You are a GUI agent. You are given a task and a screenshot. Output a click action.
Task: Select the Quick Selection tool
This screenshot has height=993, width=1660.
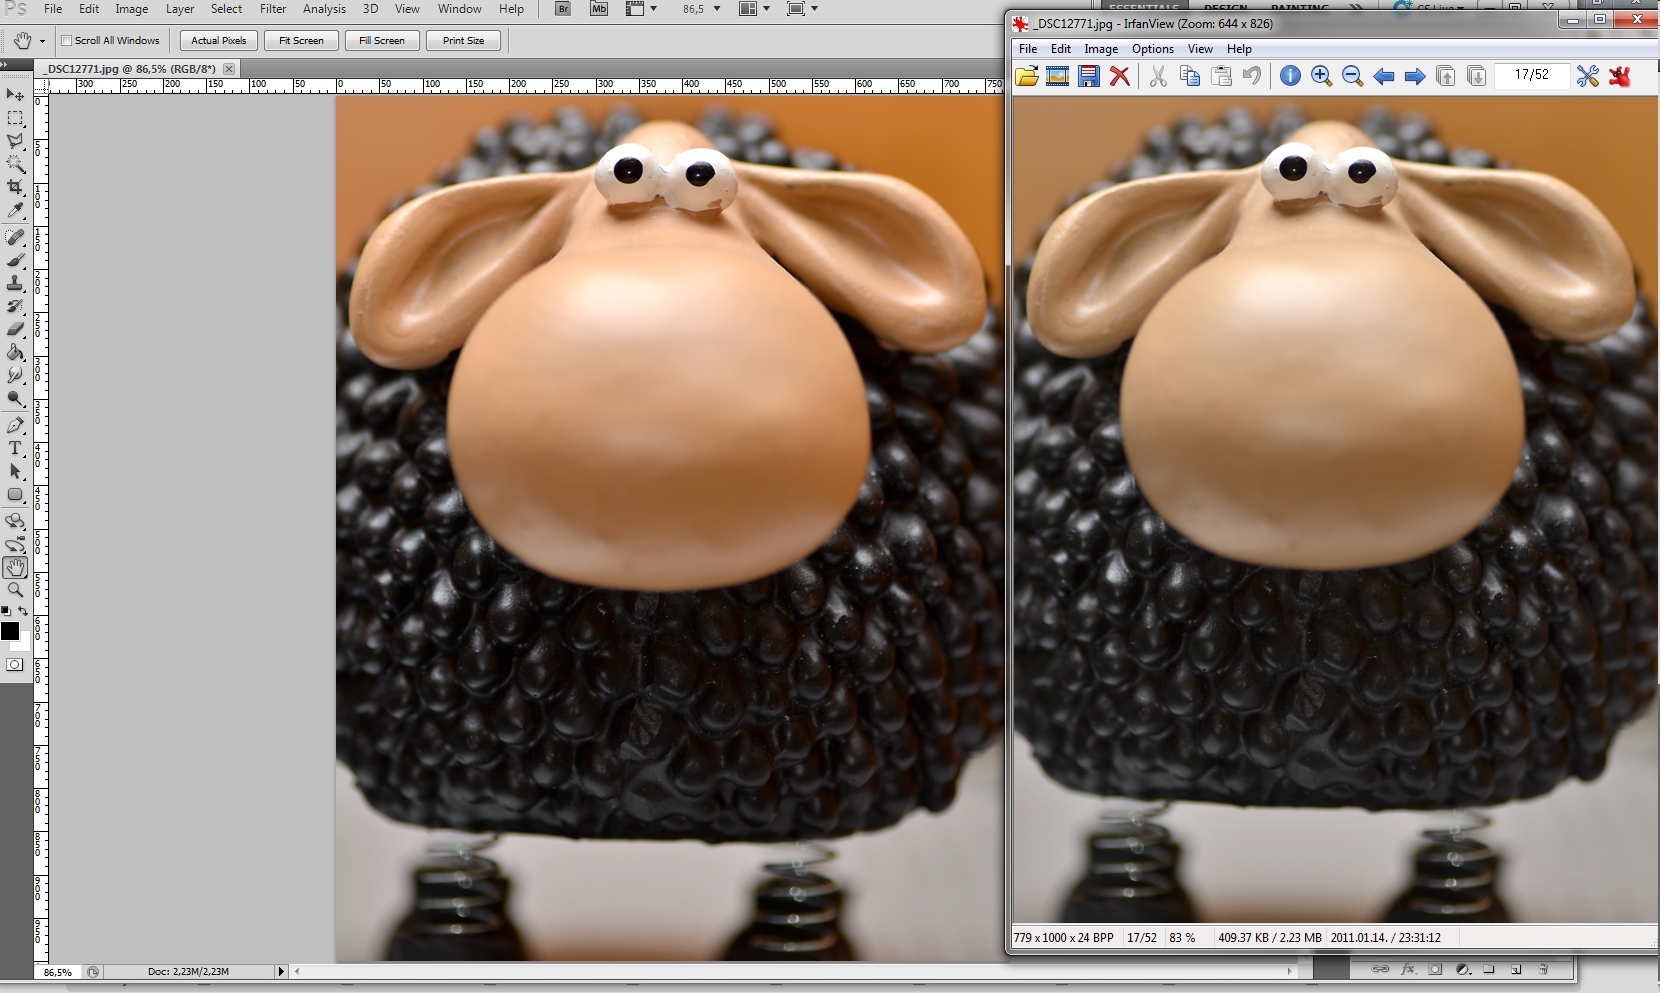pyautogui.click(x=15, y=165)
